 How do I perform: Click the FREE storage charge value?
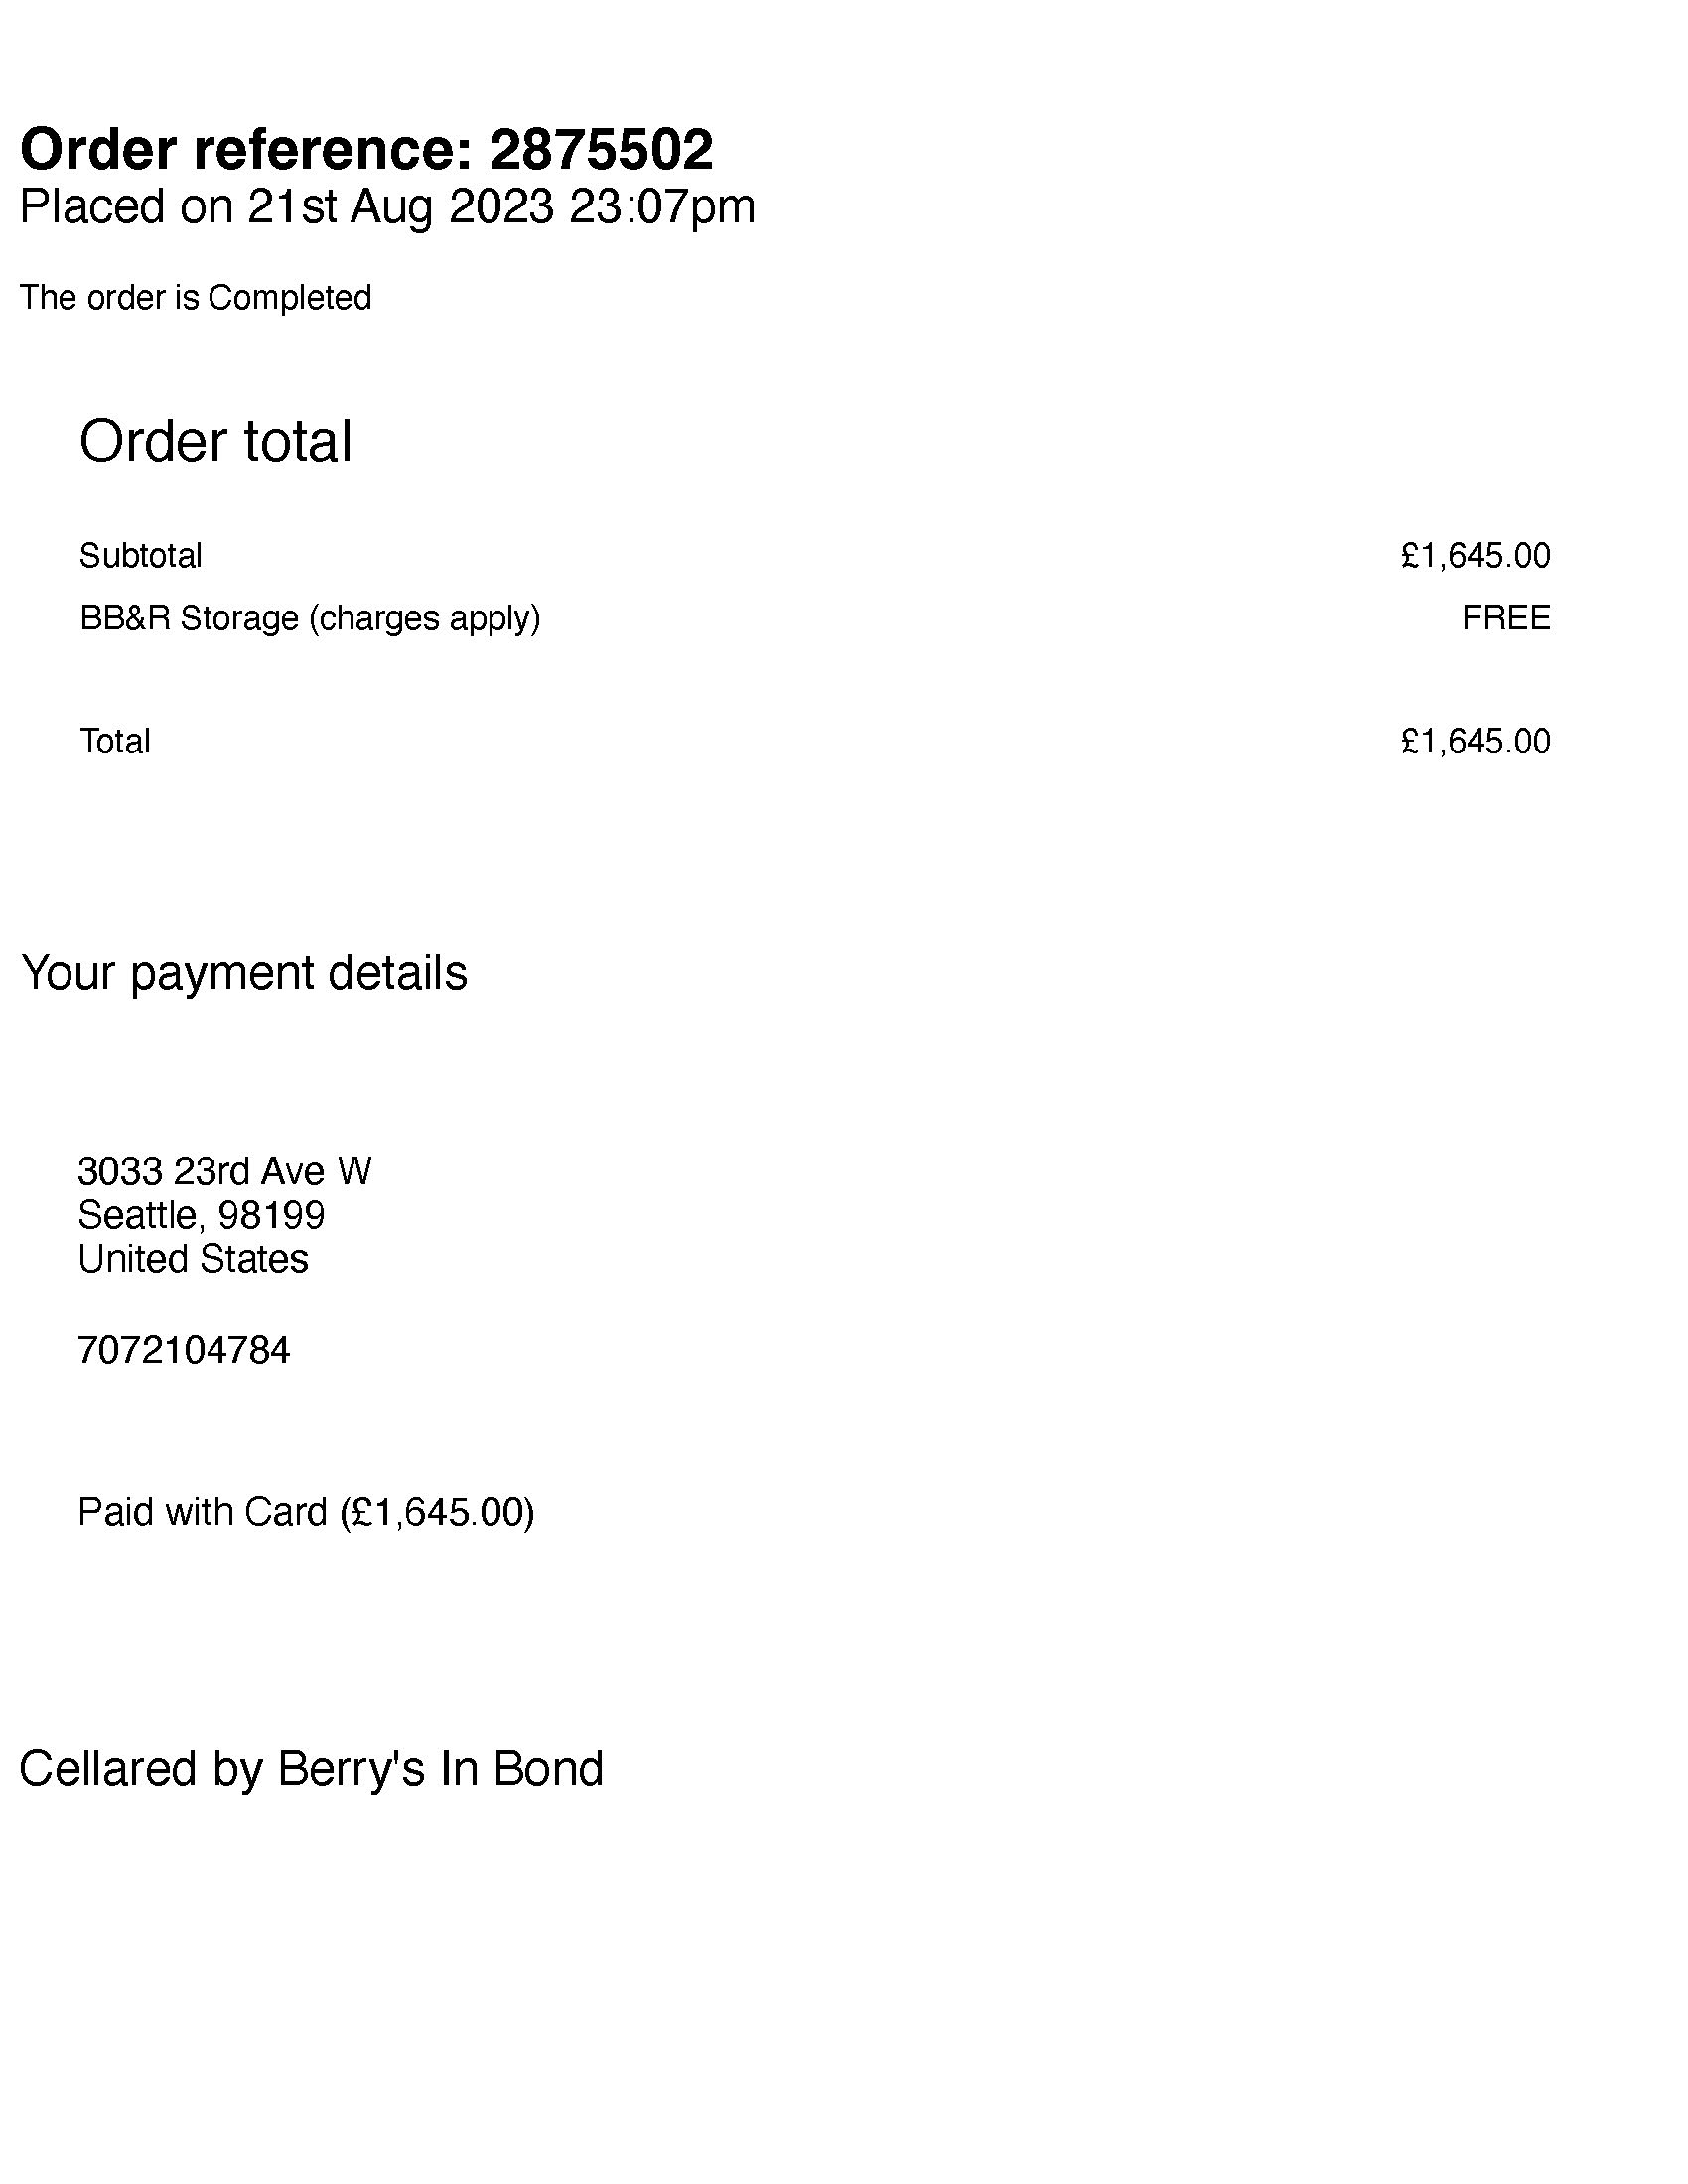click(1506, 619)
